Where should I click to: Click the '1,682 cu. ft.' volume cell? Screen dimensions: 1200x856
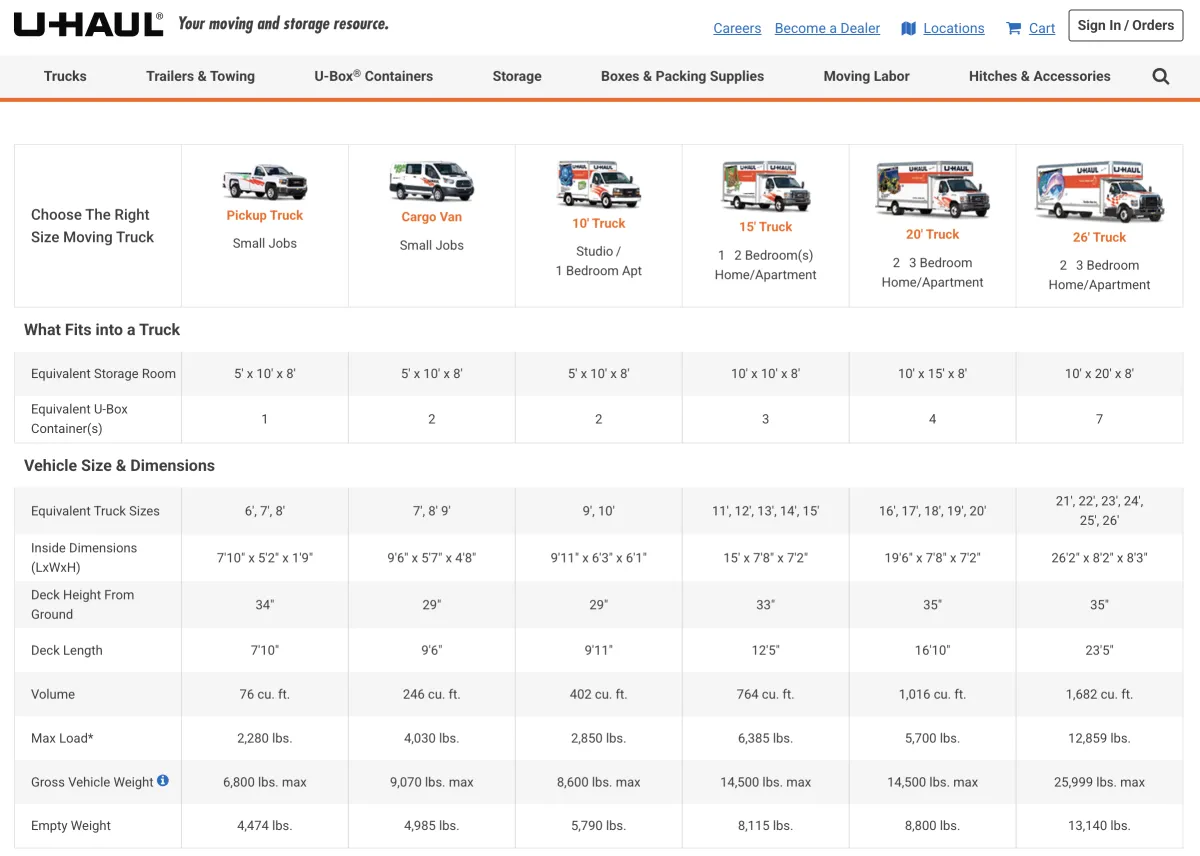(1100, 694)
